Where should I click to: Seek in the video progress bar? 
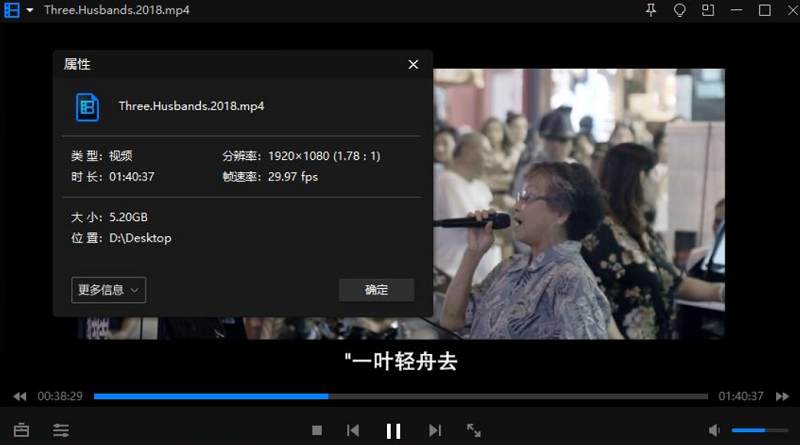click(400, 396)
